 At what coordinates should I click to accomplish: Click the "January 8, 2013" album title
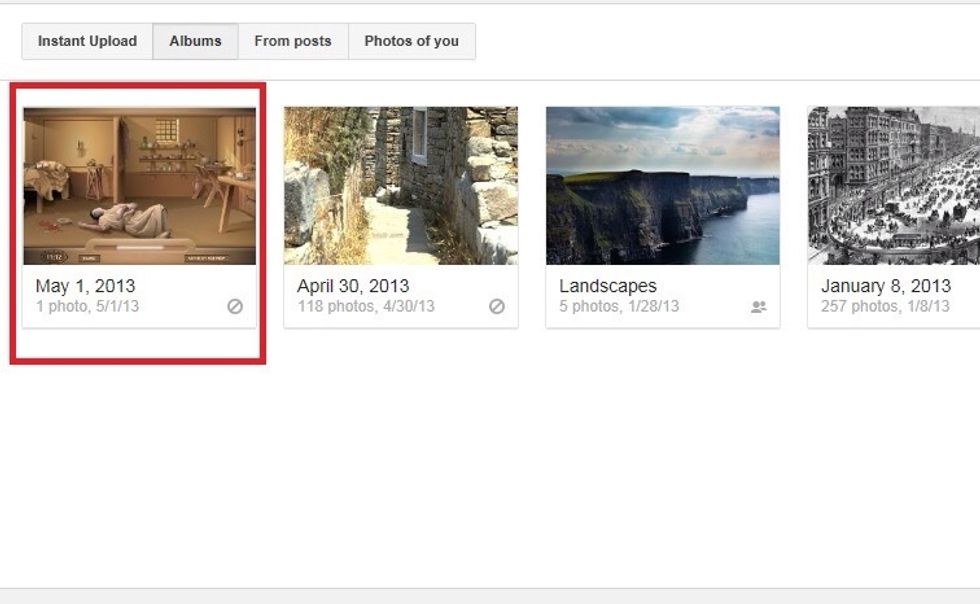(886, 286)
